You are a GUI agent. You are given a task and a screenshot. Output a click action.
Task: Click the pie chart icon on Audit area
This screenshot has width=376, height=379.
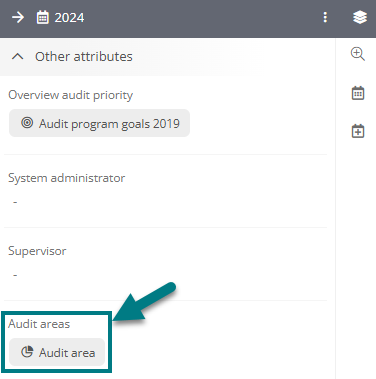click(27, 352)
